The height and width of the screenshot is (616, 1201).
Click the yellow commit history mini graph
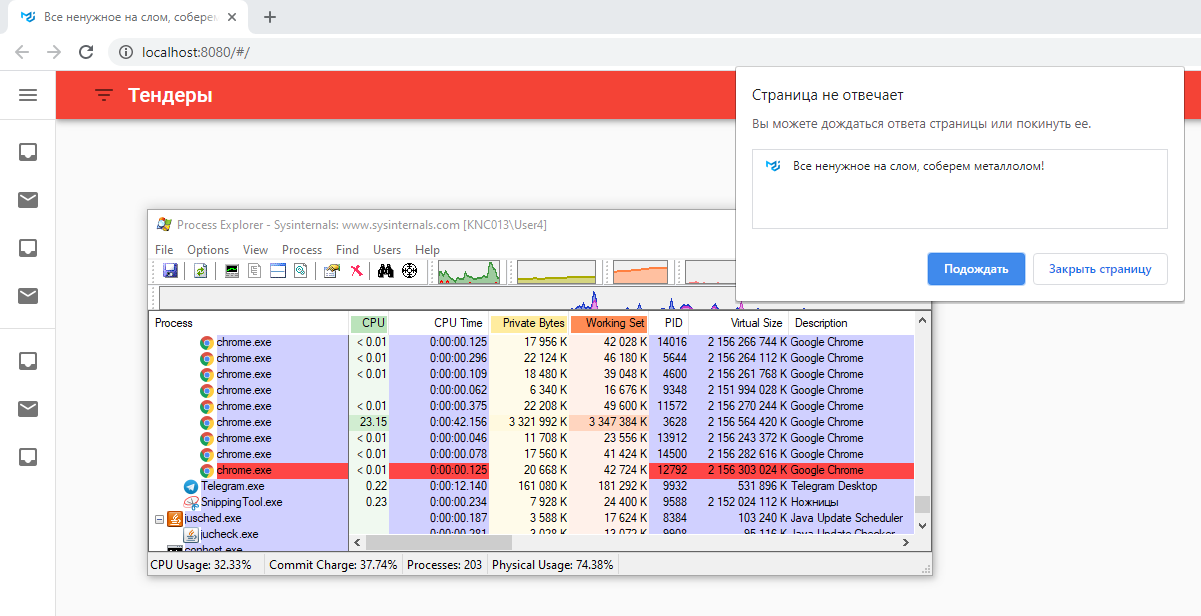click(556, 271)
